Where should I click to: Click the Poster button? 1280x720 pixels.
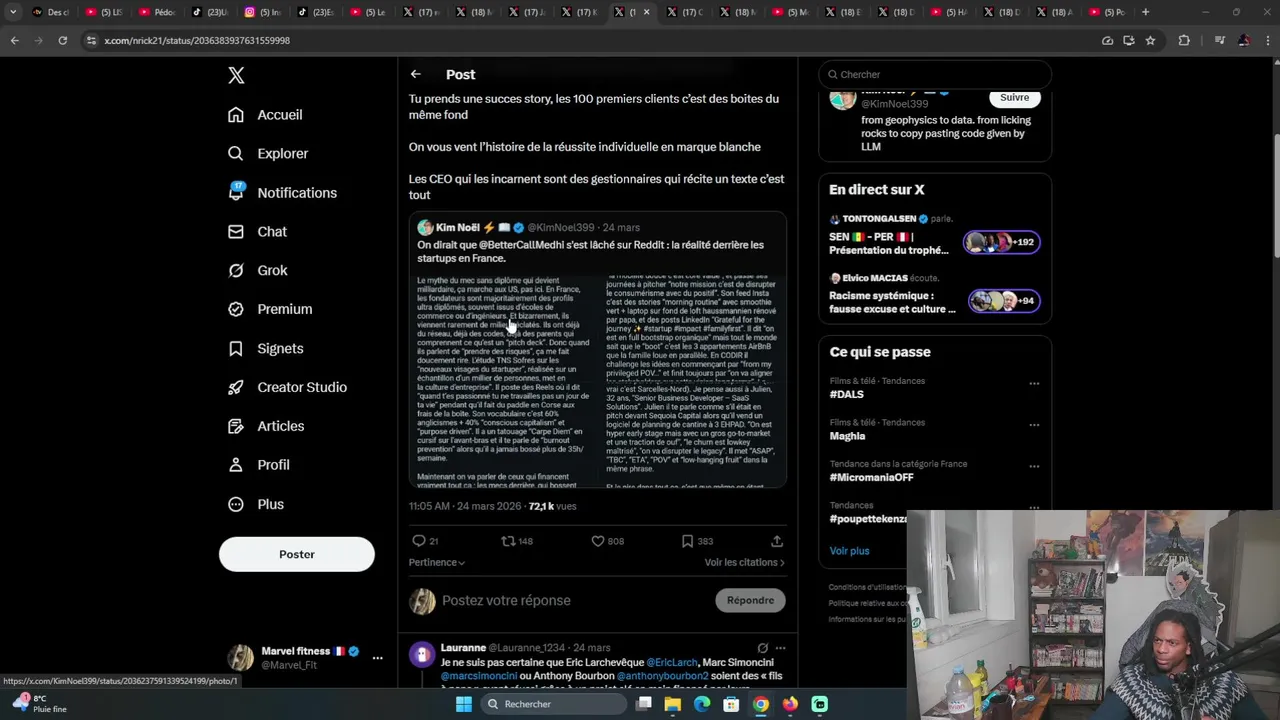click(297, 554)
